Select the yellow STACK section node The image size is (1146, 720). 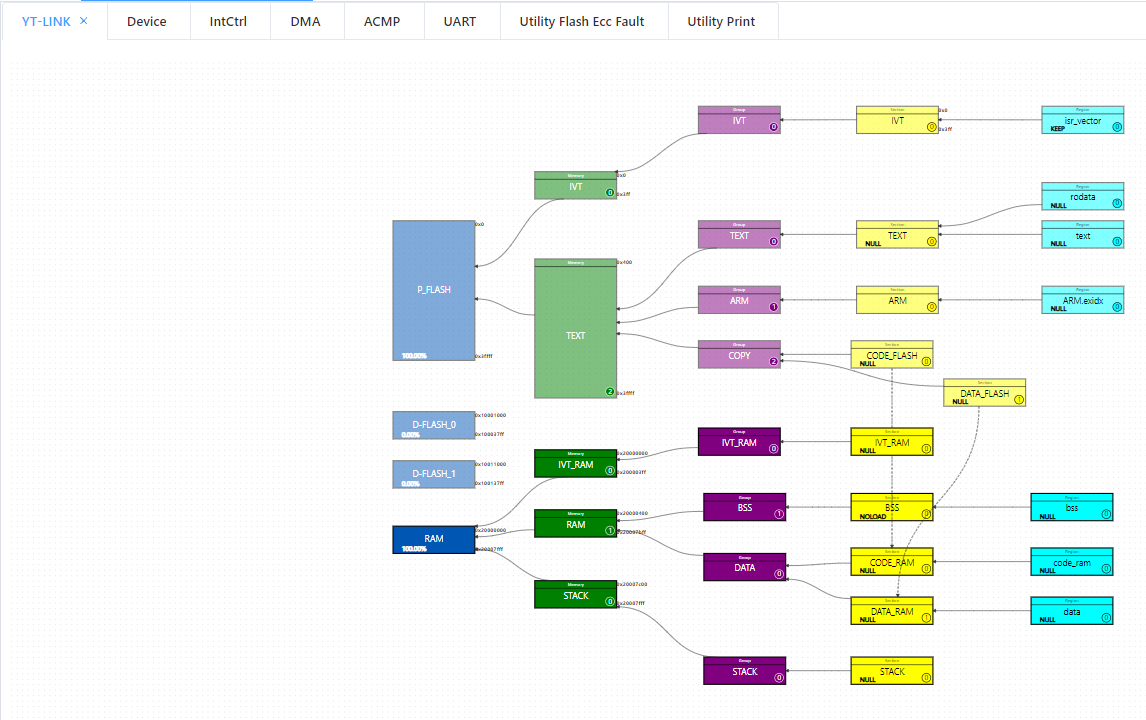click(x=892, y=670)
